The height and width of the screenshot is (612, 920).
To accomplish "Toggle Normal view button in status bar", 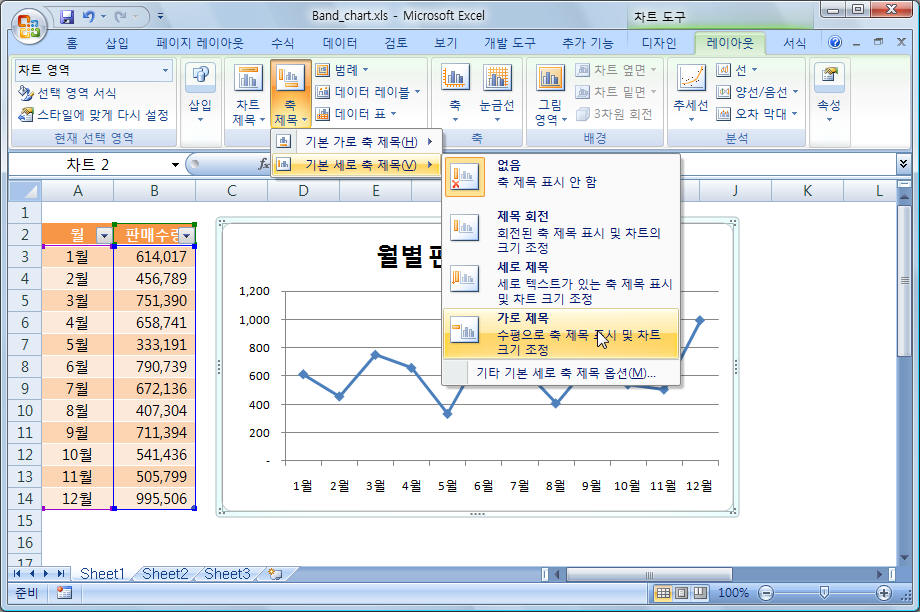I will [x=662, y=593].
